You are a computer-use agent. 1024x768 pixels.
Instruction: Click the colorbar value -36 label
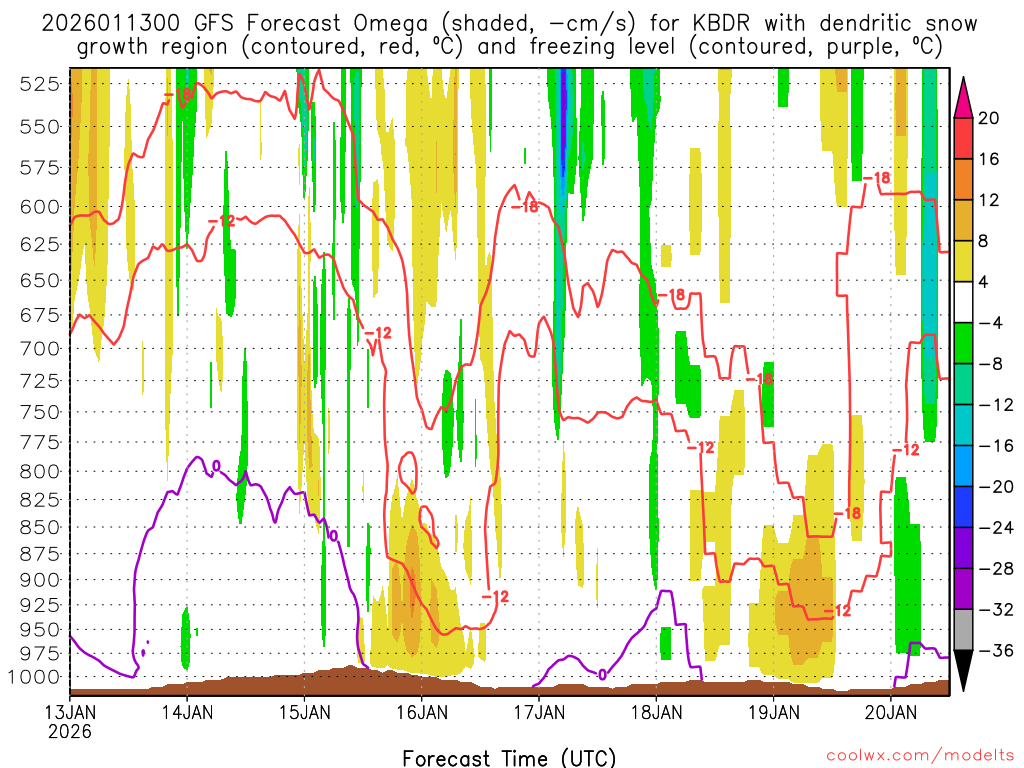point(997,650)
